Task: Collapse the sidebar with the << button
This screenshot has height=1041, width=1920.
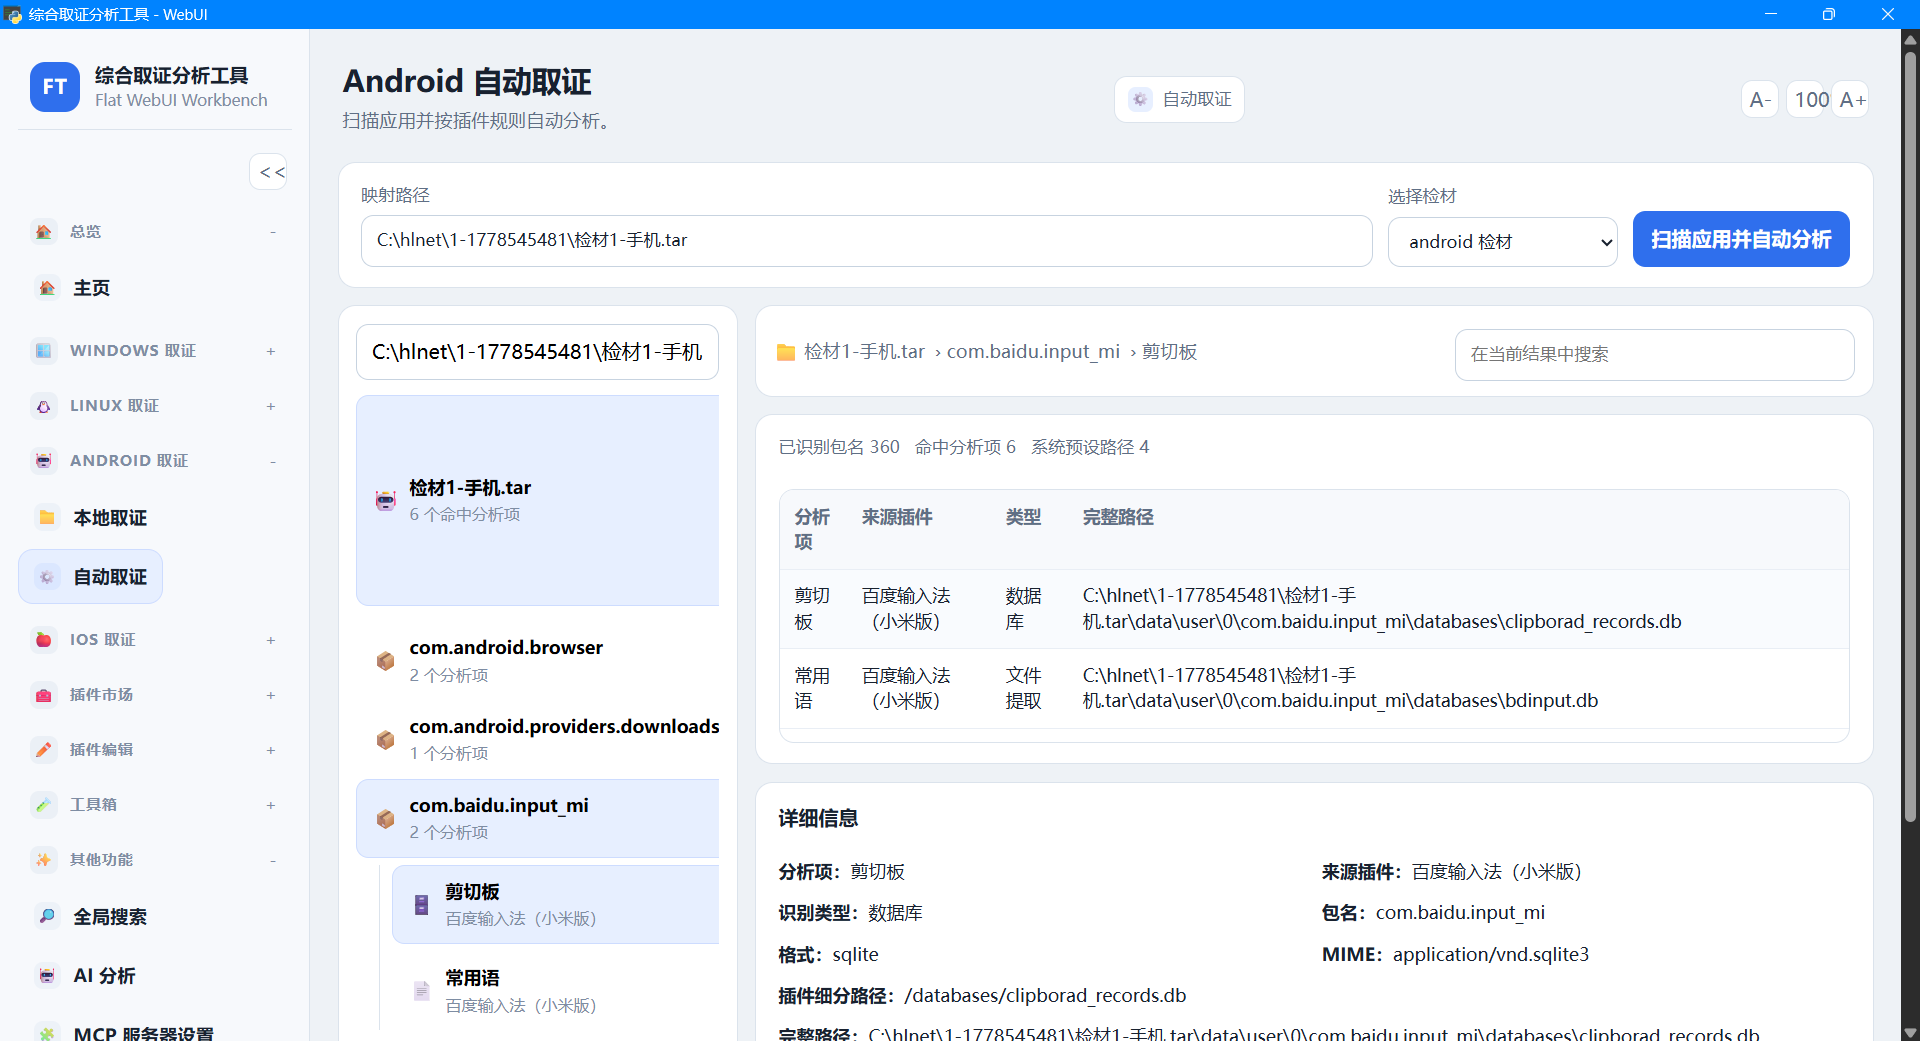Action: [269, 172]
